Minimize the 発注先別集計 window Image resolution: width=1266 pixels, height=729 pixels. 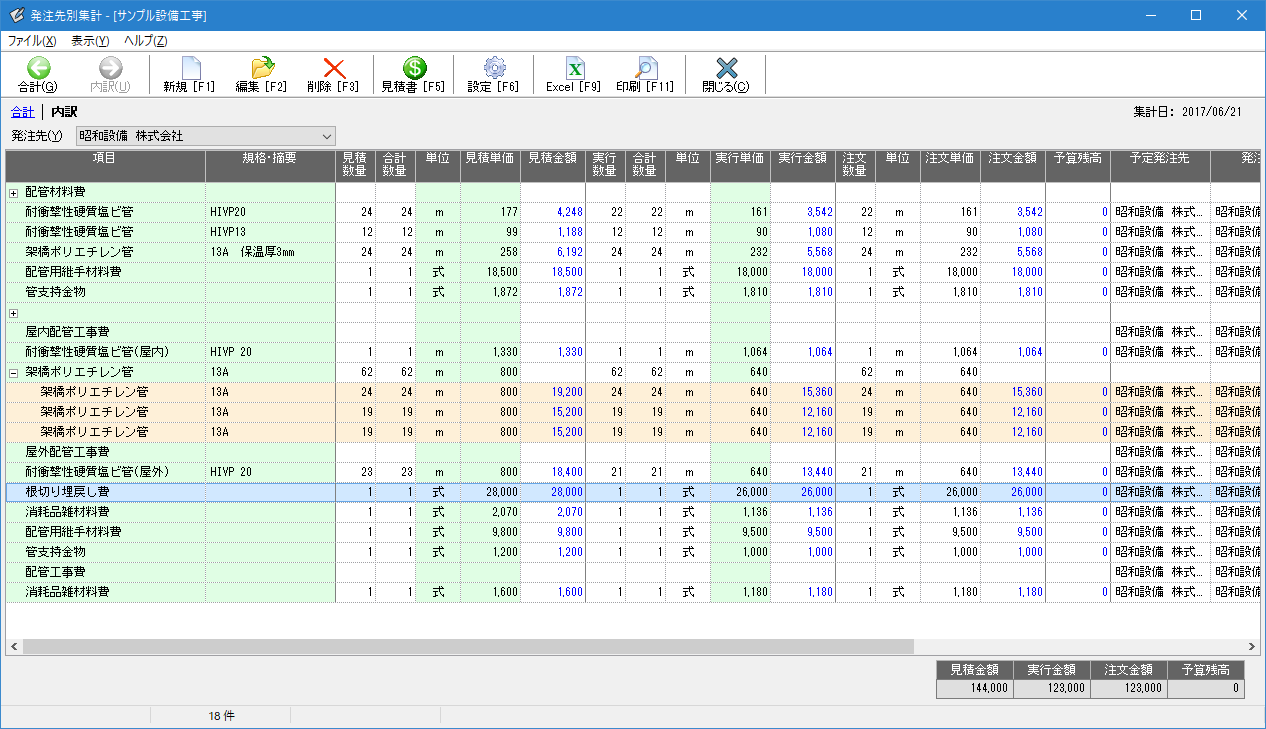pos(1150,15)
